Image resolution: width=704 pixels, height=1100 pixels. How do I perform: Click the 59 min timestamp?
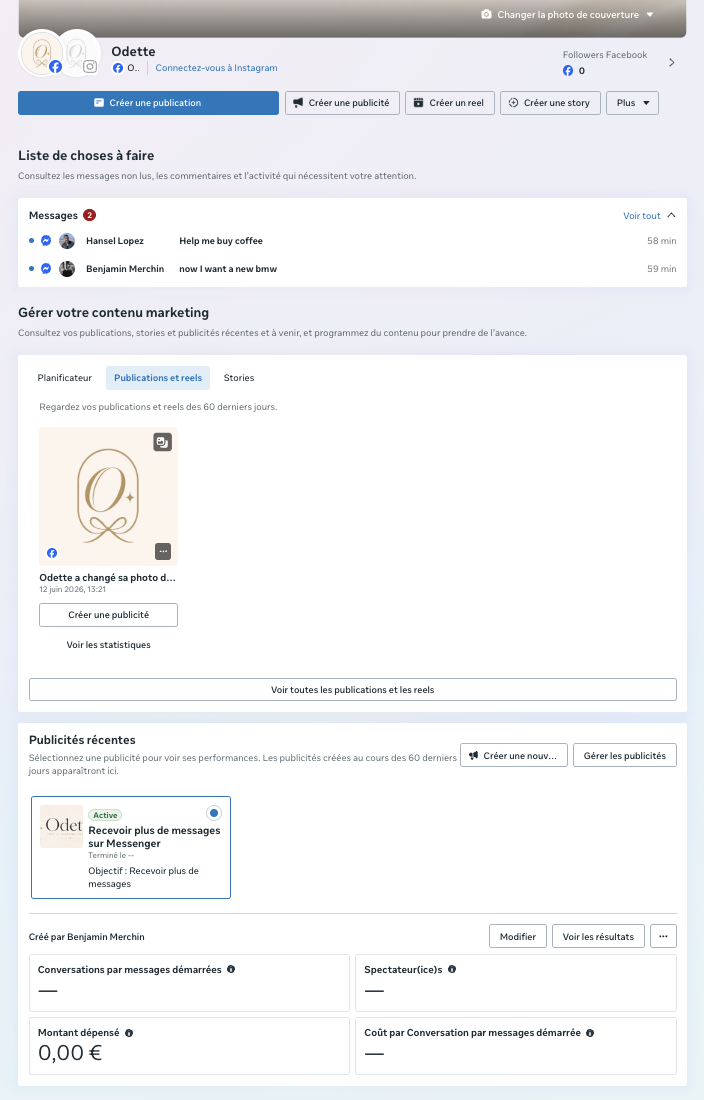(x=661, y=269)
